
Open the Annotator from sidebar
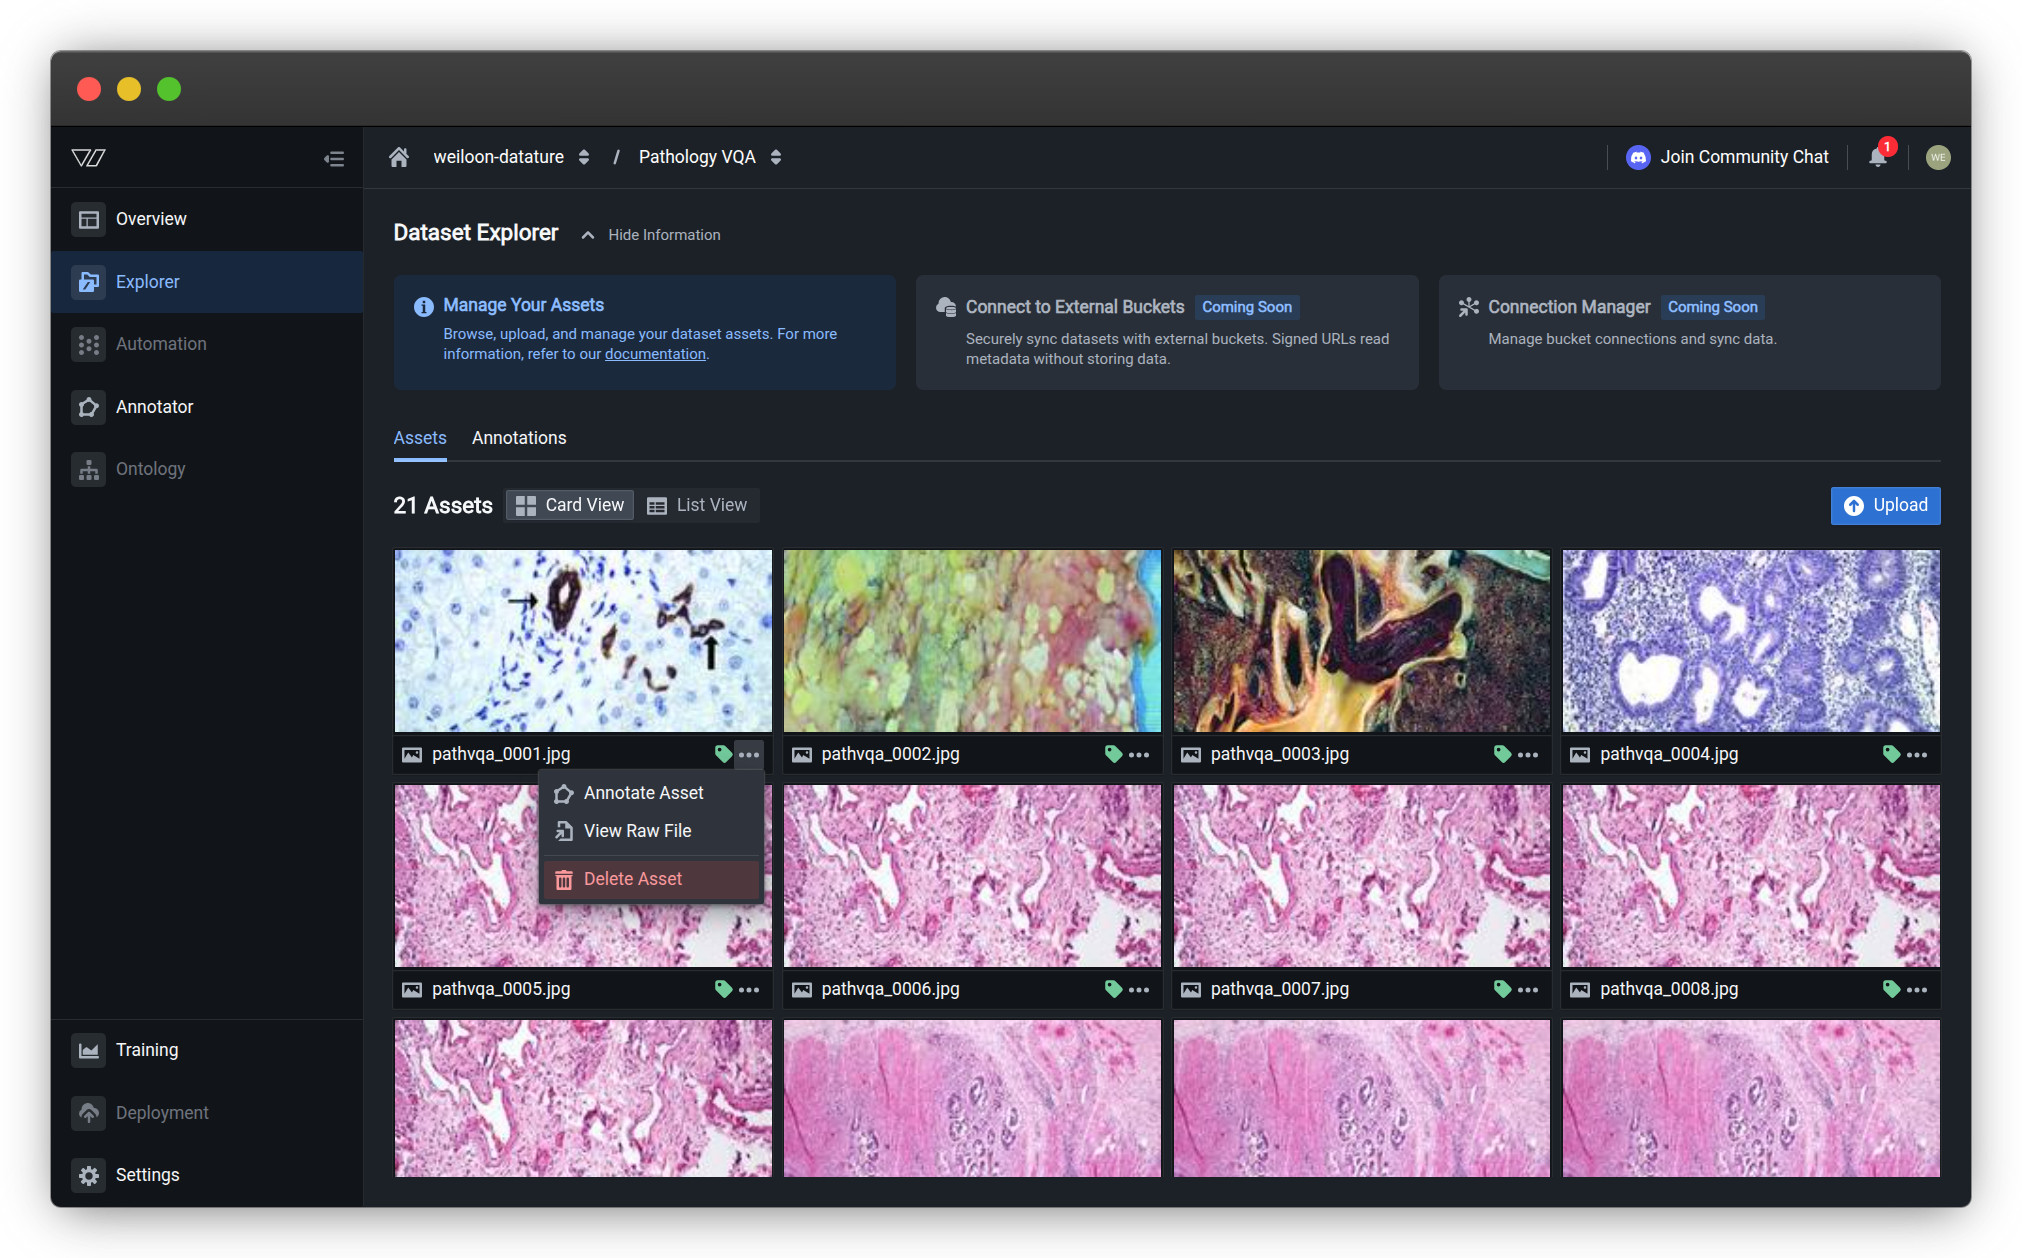(x=154, y=407)
